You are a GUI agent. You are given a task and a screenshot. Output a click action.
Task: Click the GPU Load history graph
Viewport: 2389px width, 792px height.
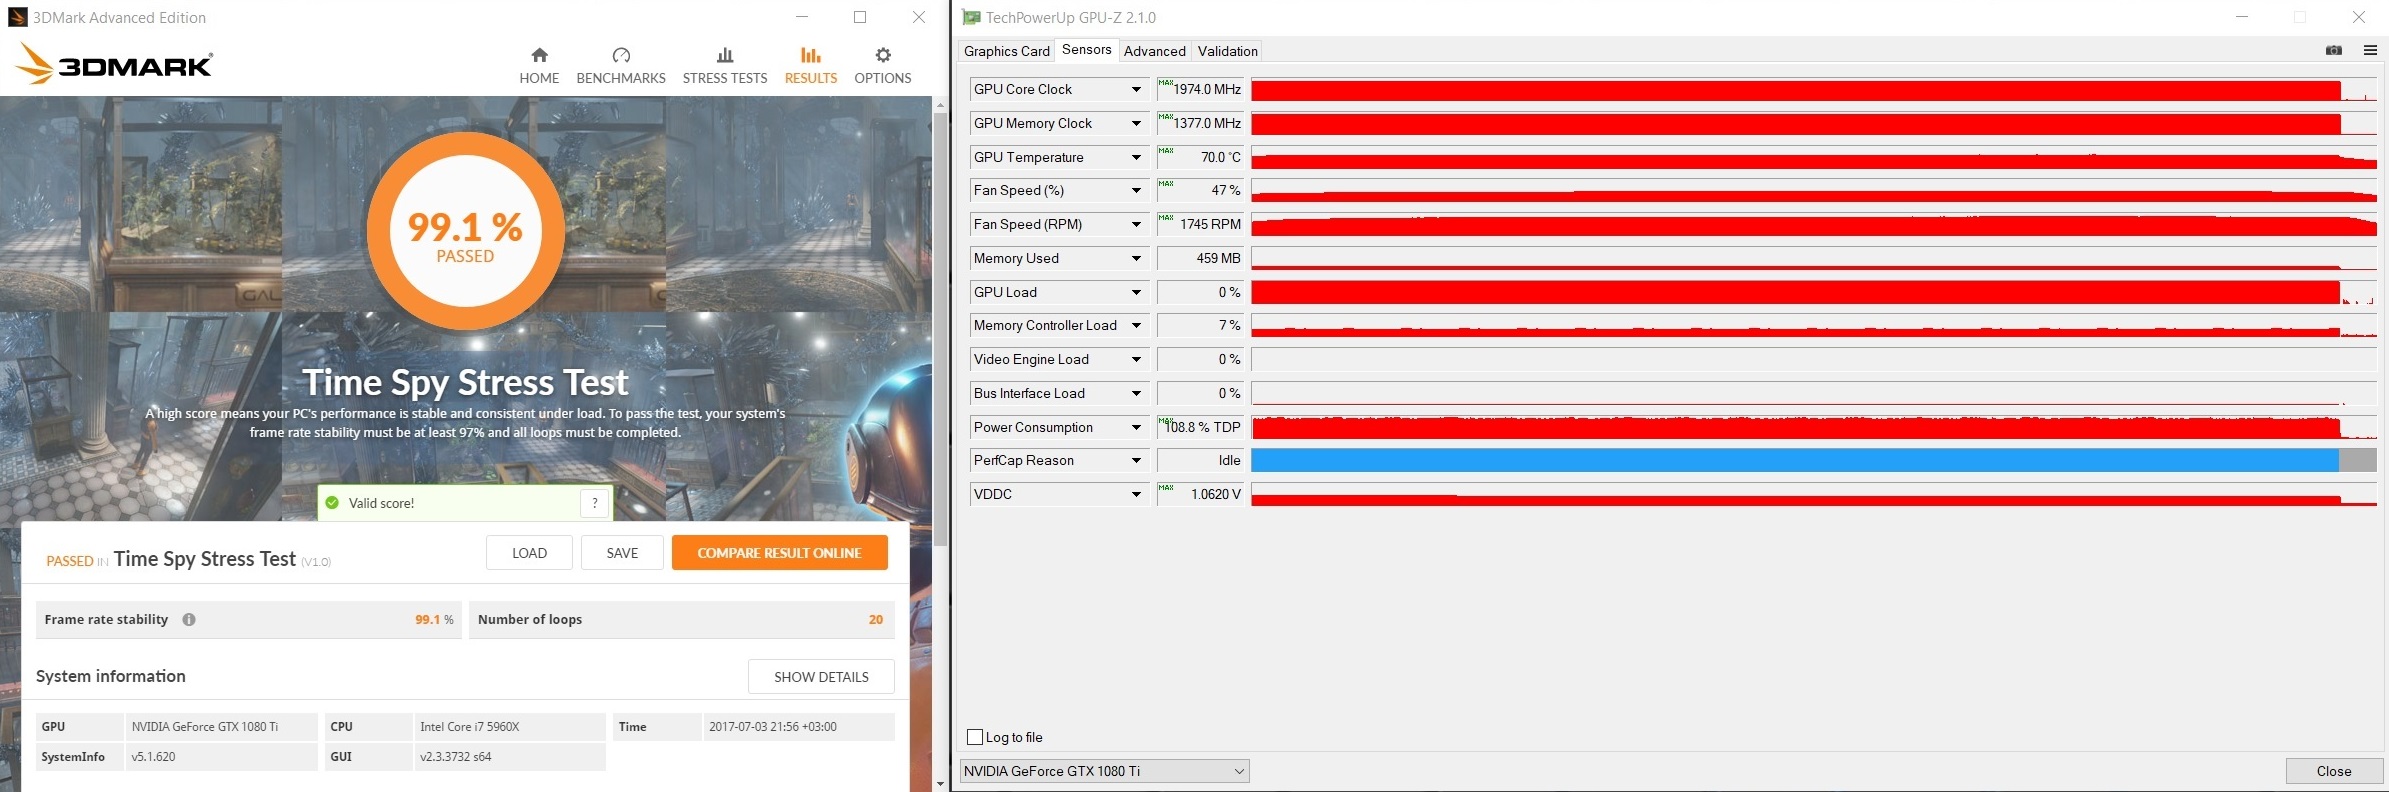click(1814, 292)
